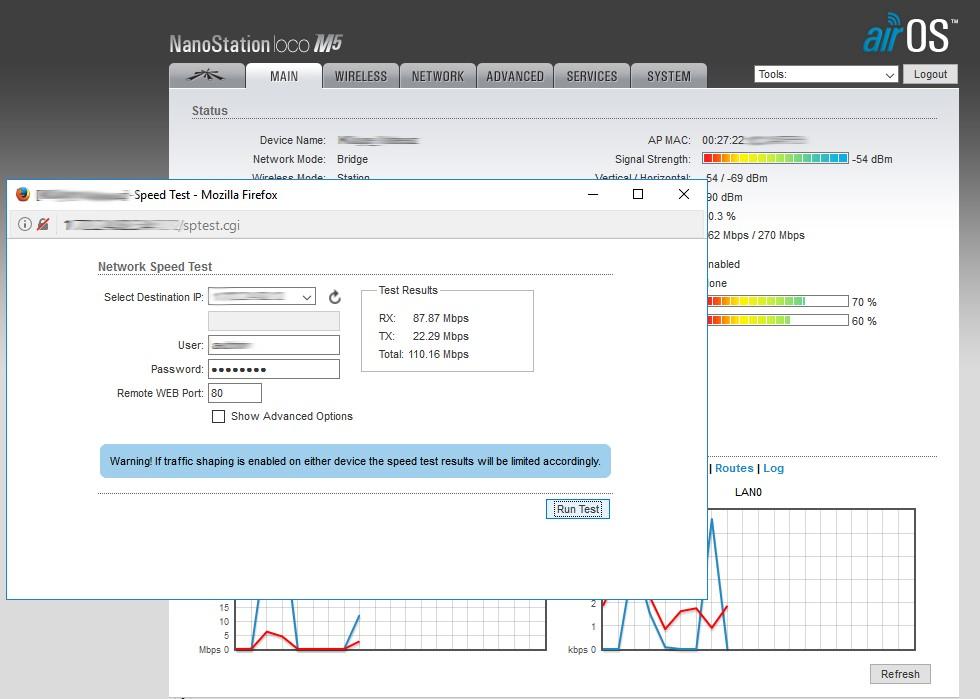Click the Mbps throughput graph on left
The image size is (980, 699).
(390, 625)
